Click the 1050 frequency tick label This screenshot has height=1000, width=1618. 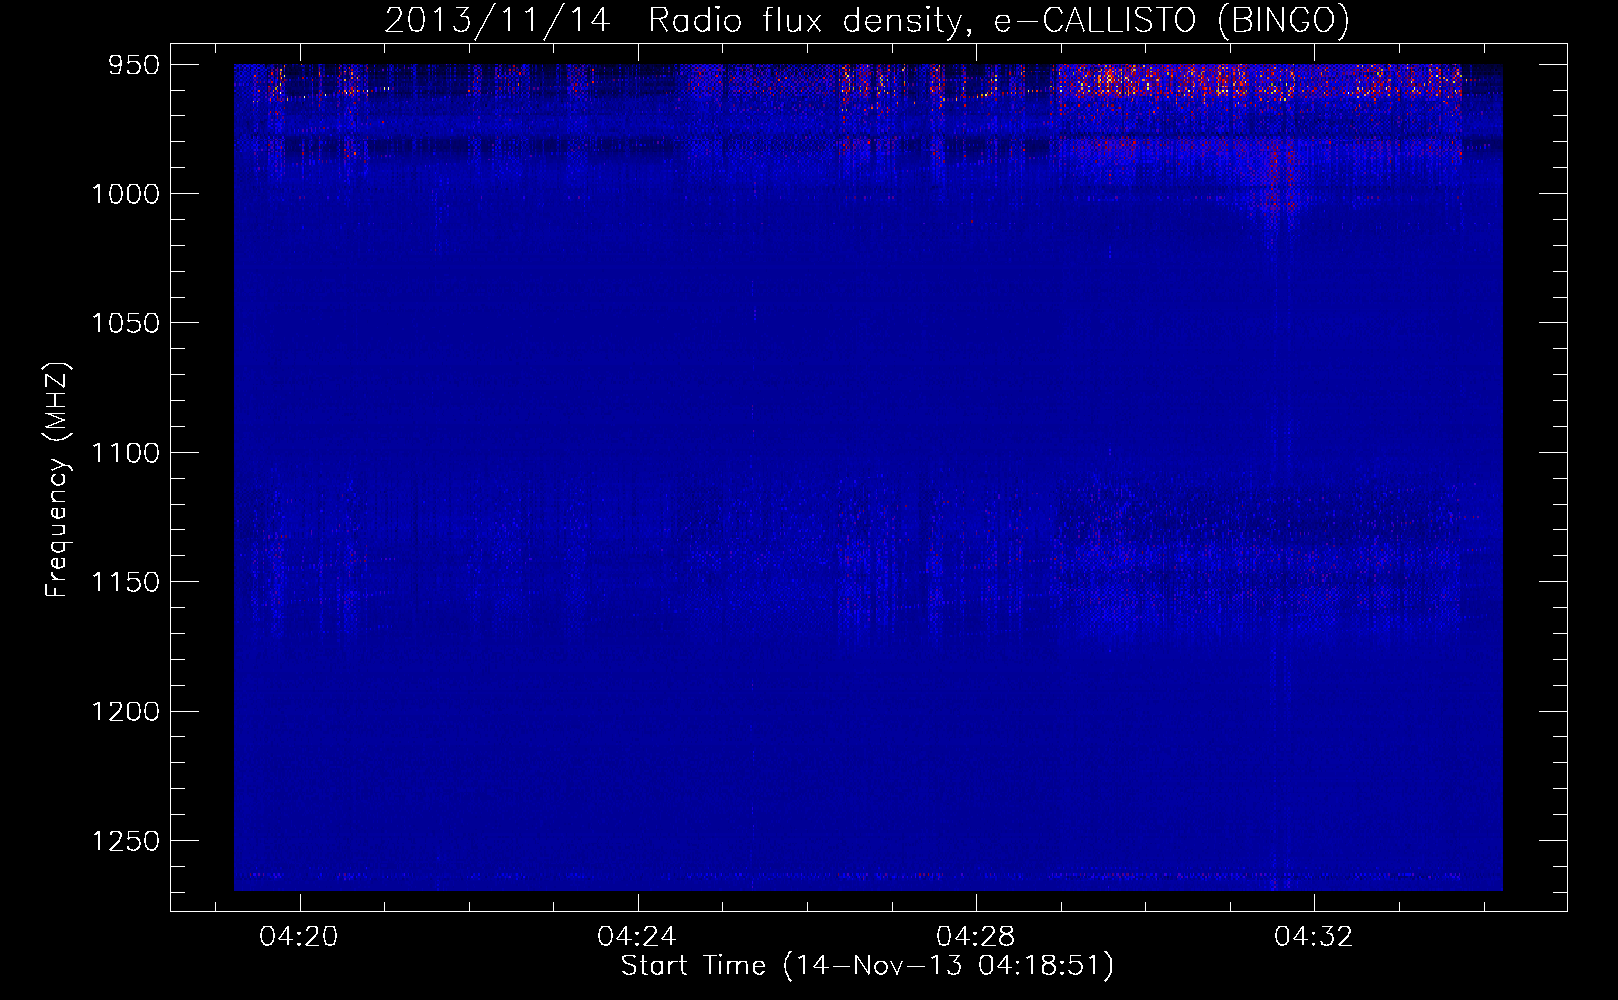[126, 323]
